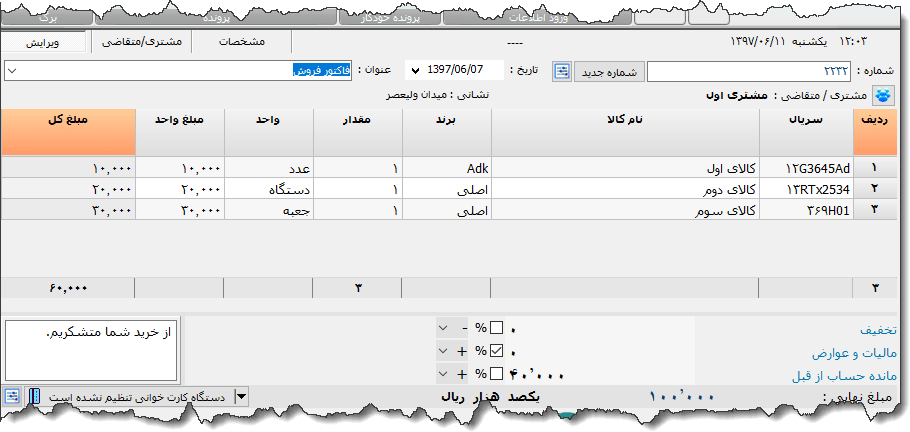Viewport: 910px width, 432px height.
Task: Click the سریال column header
Action: 806,132
